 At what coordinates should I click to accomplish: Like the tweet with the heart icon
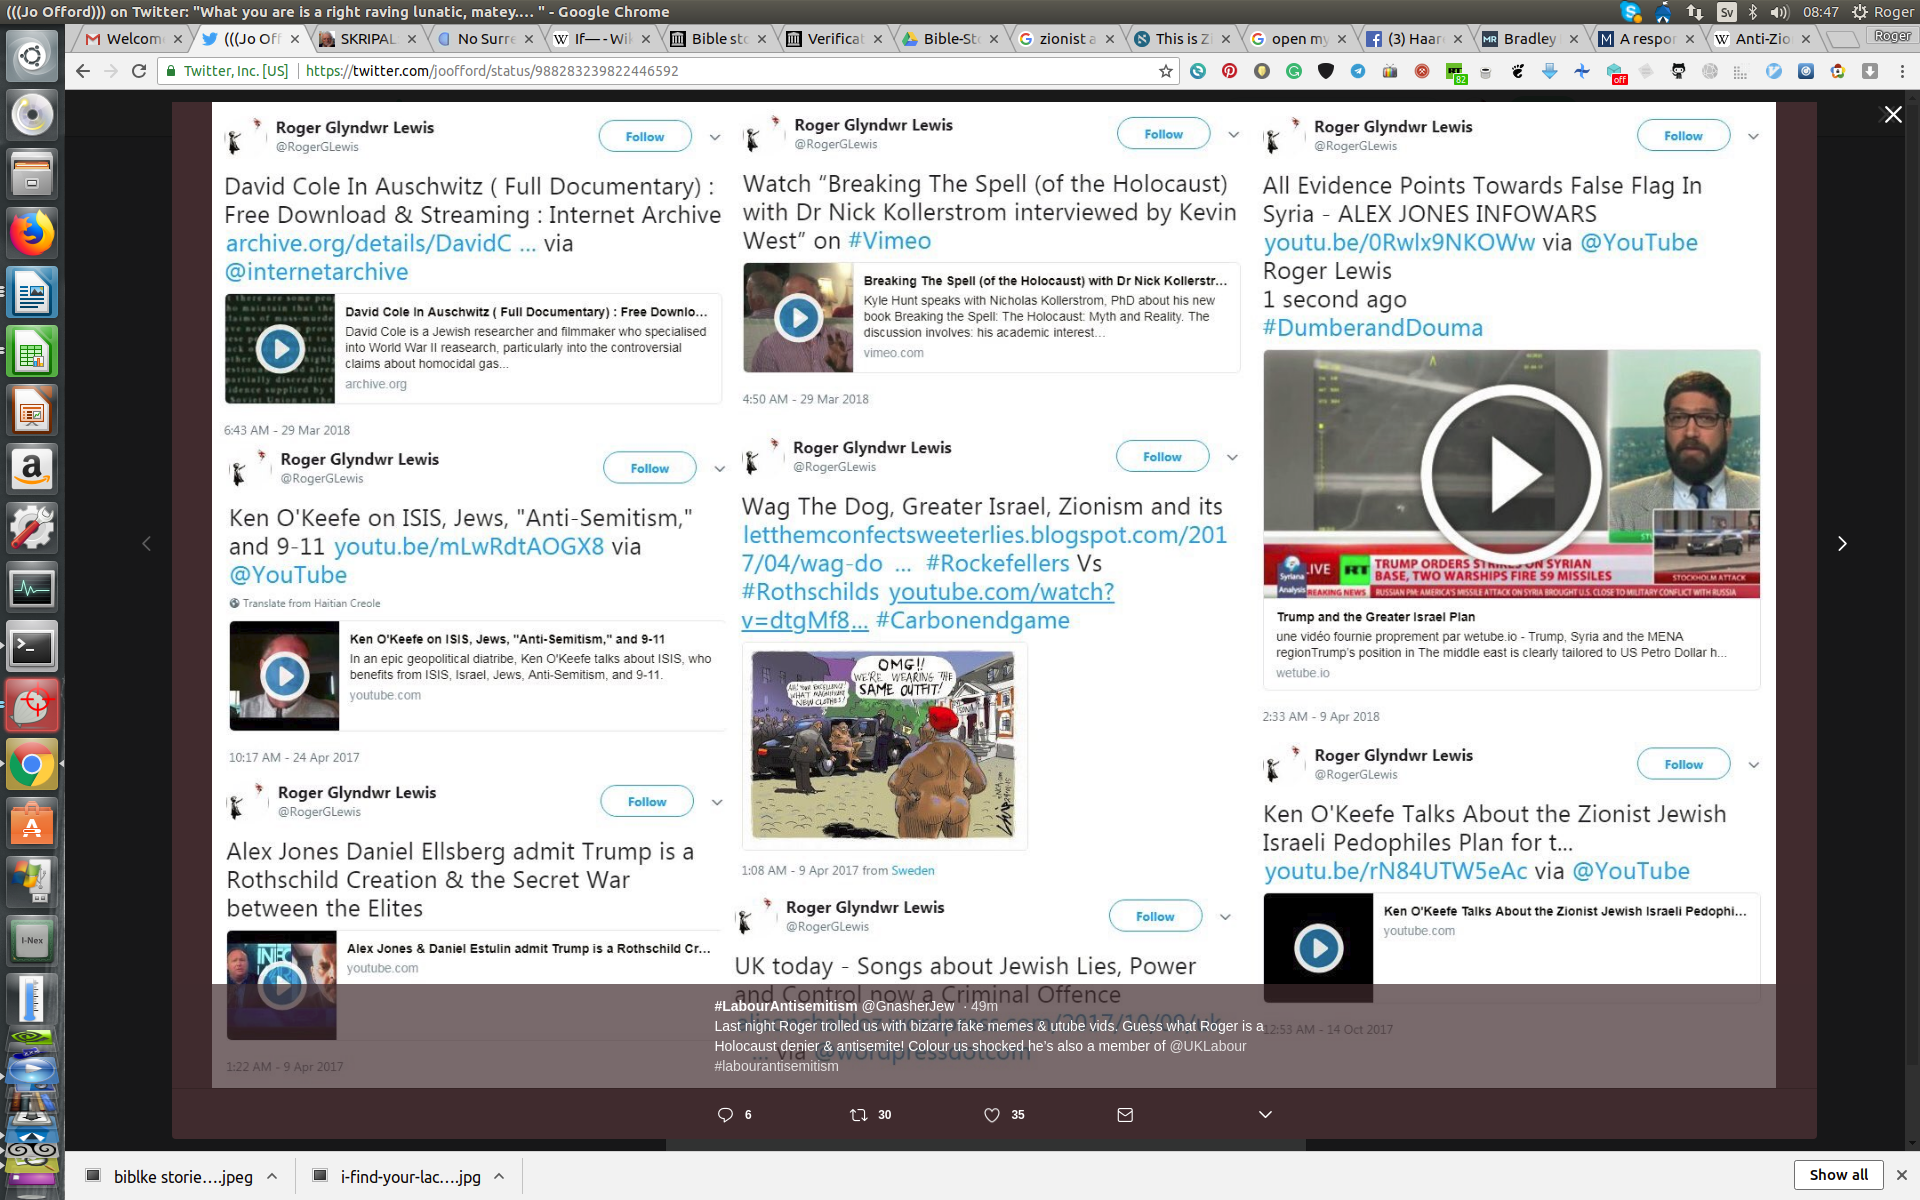[992, 1114]
